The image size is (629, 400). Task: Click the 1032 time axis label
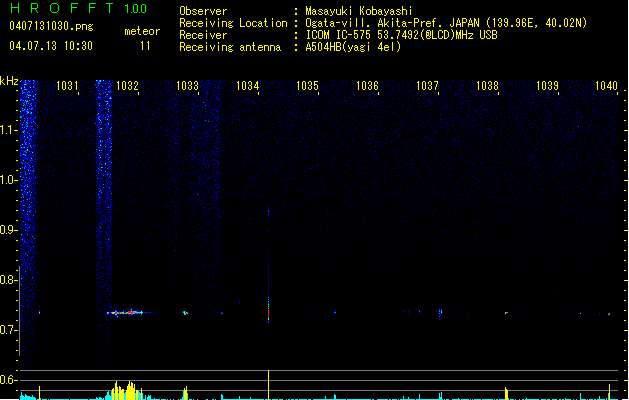pos(127,85)
